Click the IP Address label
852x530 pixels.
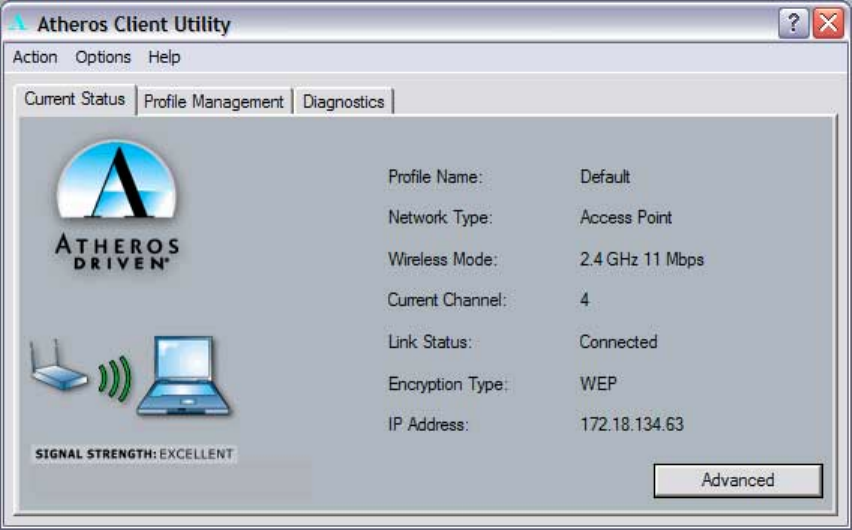428,425
